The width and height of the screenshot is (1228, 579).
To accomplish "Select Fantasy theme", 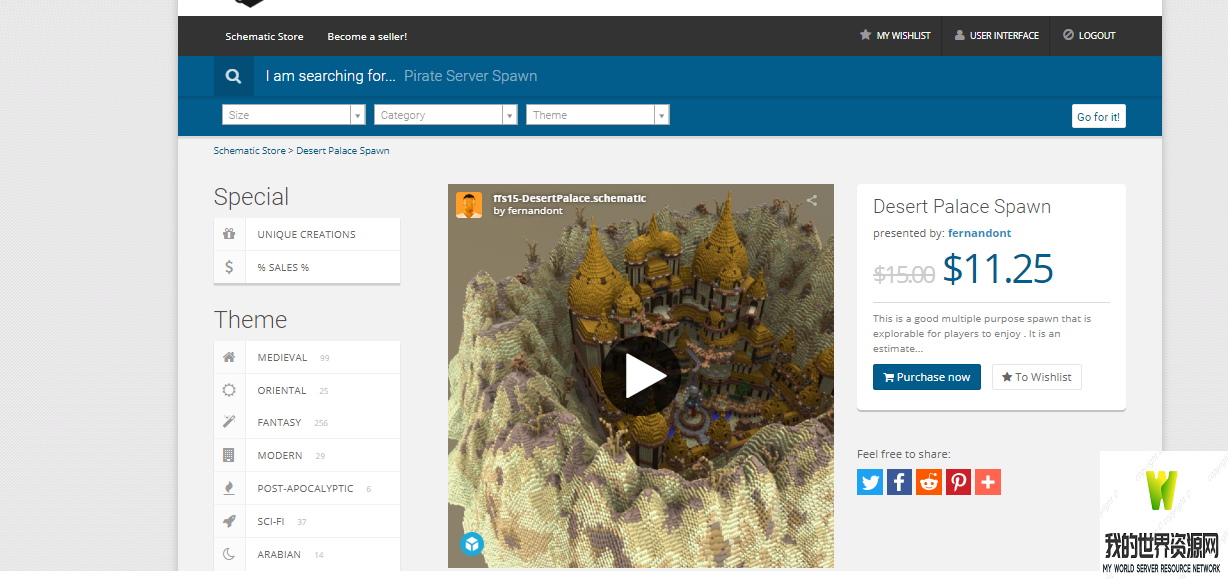I will click(307, 422).
